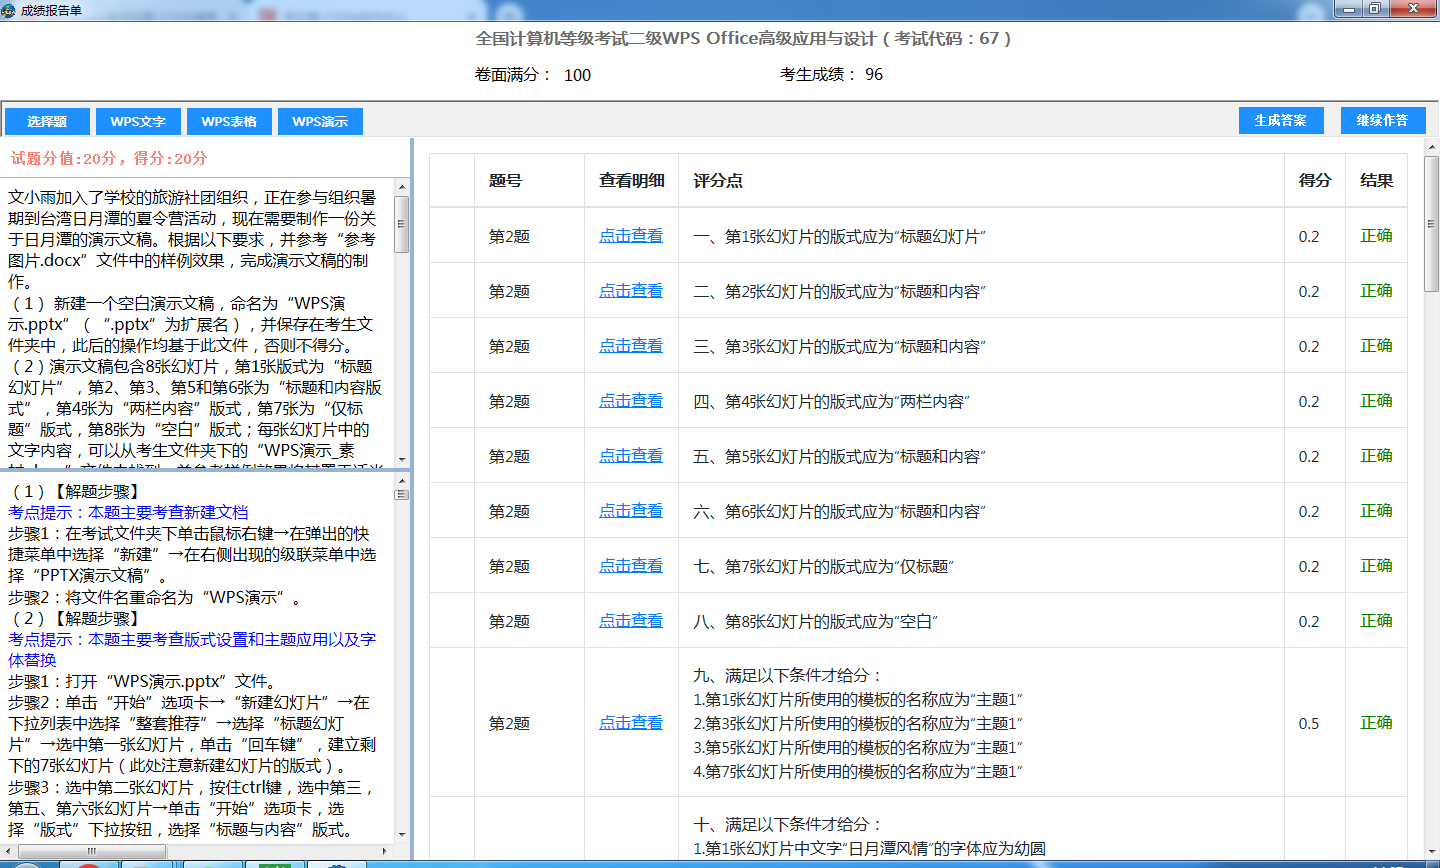Click 正确 result in 第4张幻灯片 两栏内容 row
Image resolution: width=1440 pixels, height=868 pixels.
point(1376,401)
